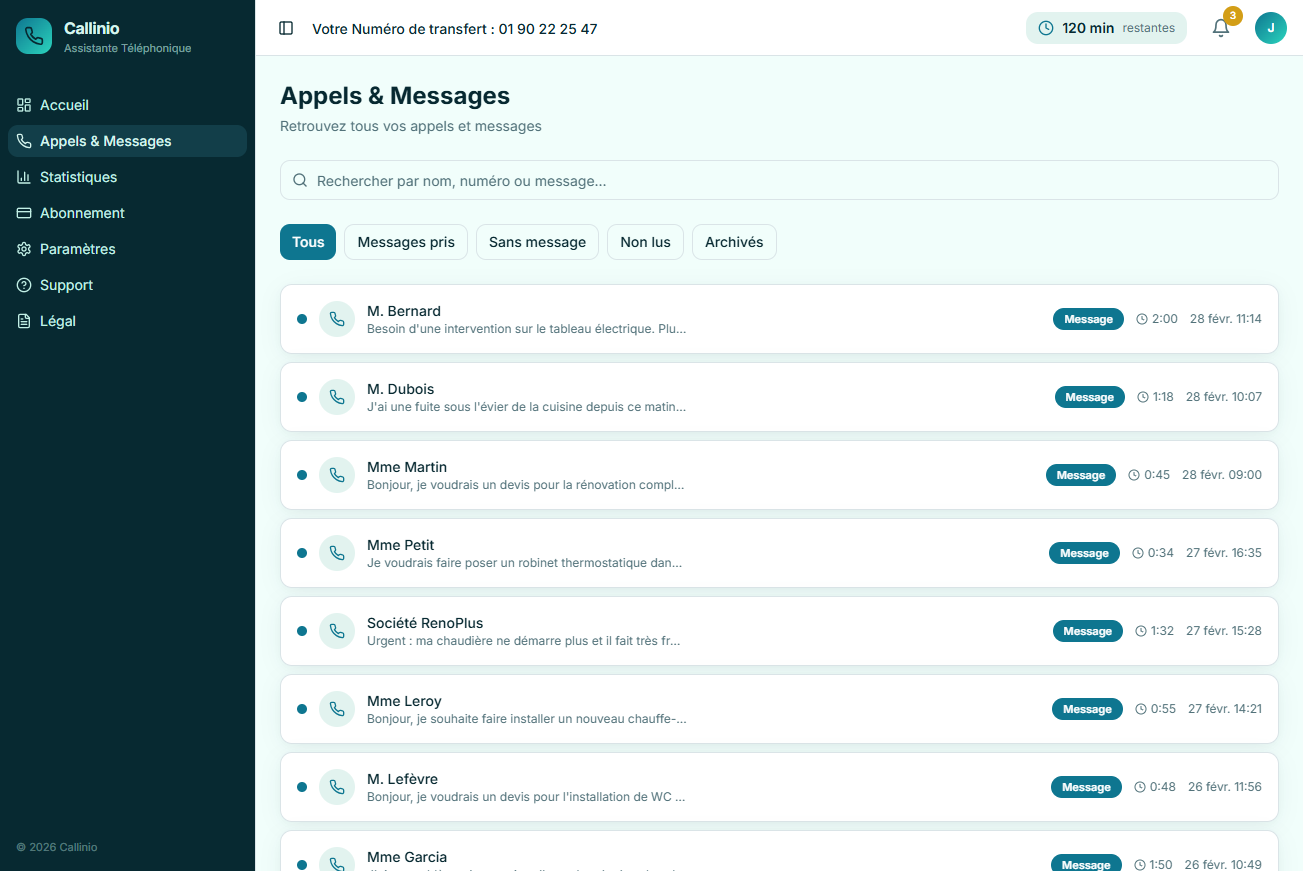Go to Accueil in sidebar
This screenshot has height=871, width=1303.
(65, 105)
